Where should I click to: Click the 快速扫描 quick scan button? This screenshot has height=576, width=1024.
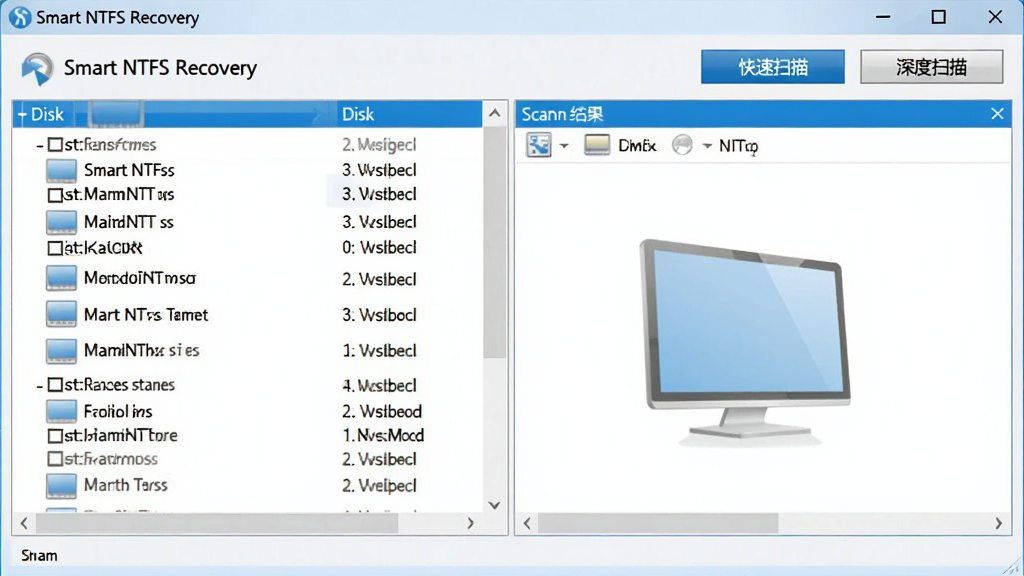(773, 67)
